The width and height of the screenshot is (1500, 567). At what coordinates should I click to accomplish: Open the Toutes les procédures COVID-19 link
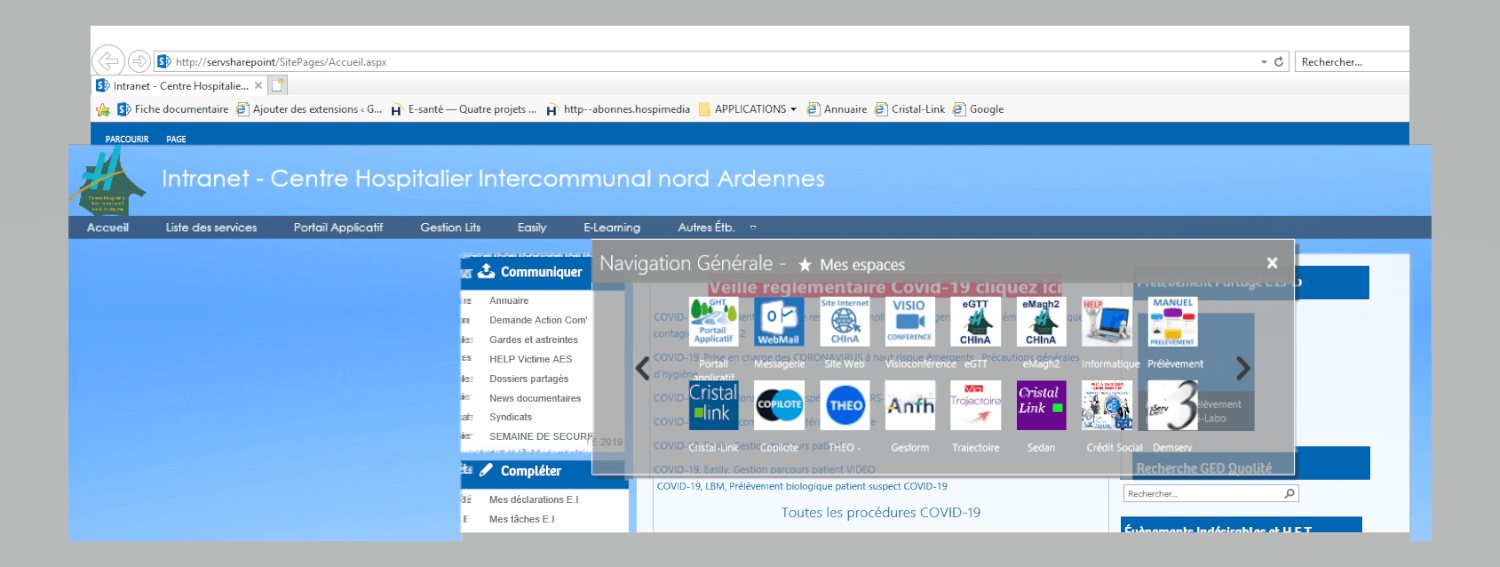(x=880, y=513)
